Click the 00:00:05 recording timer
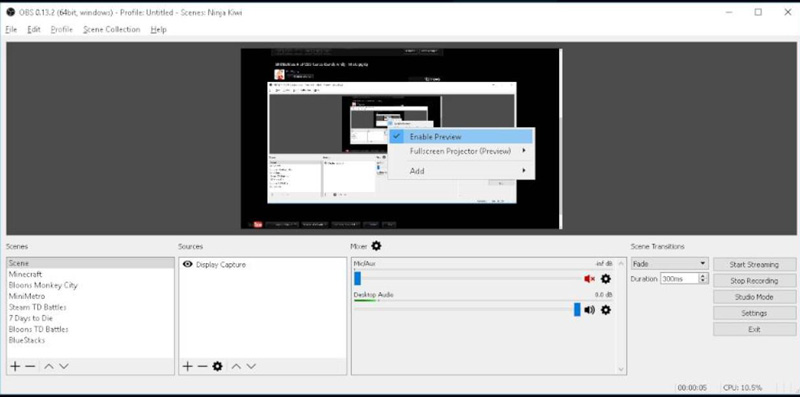Viewport: 800px width, 397px height. coord(692,388)
